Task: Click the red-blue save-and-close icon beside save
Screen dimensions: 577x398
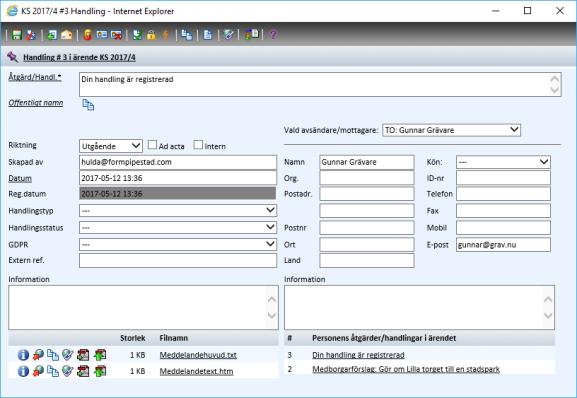Action: [31, 35]
